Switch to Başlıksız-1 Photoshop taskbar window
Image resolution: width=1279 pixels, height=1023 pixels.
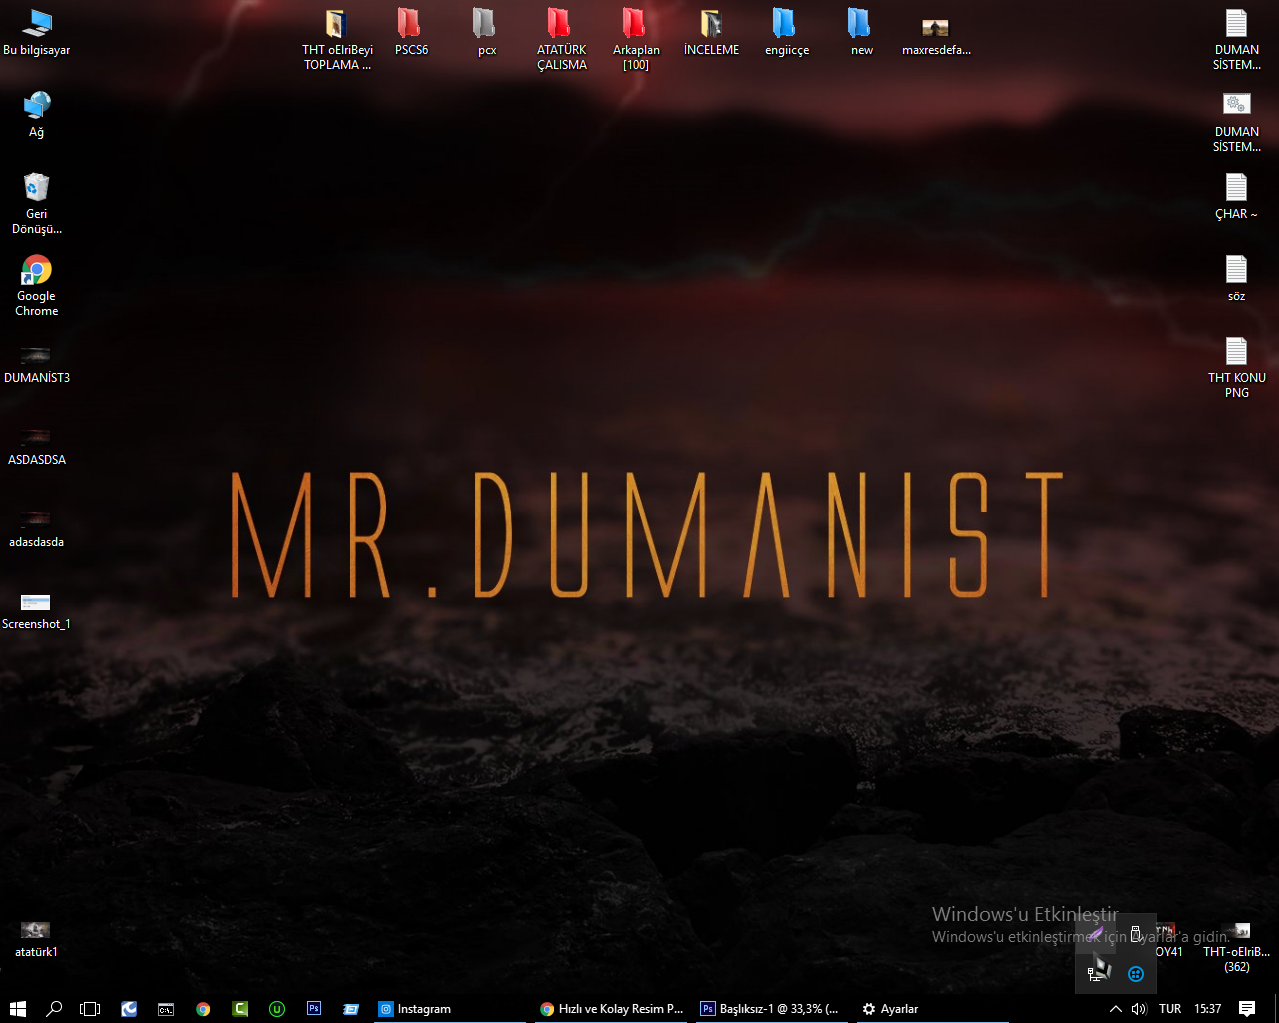(x=772, y=1009)
